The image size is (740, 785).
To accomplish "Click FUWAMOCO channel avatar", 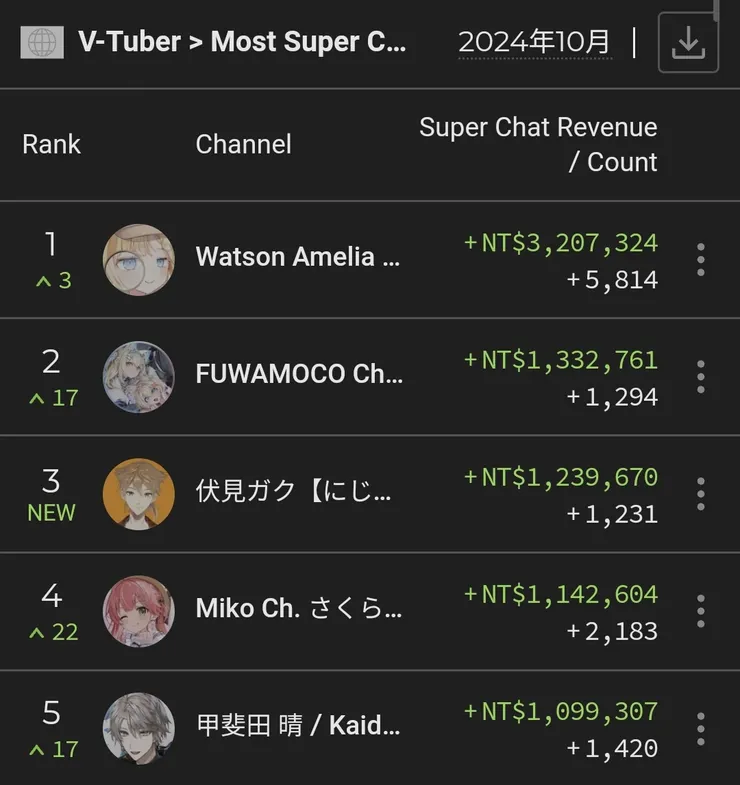I will tap(139, 377).
